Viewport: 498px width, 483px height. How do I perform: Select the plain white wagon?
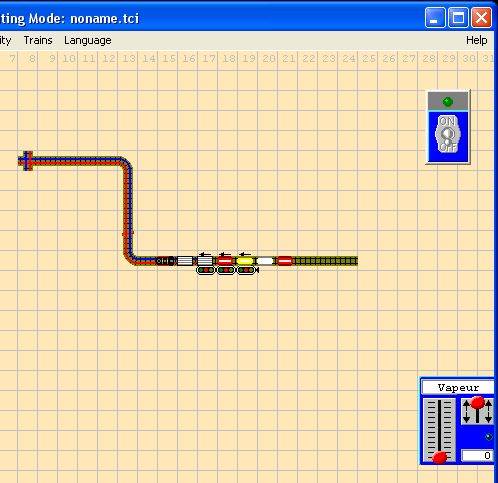[x=265, y=261]
